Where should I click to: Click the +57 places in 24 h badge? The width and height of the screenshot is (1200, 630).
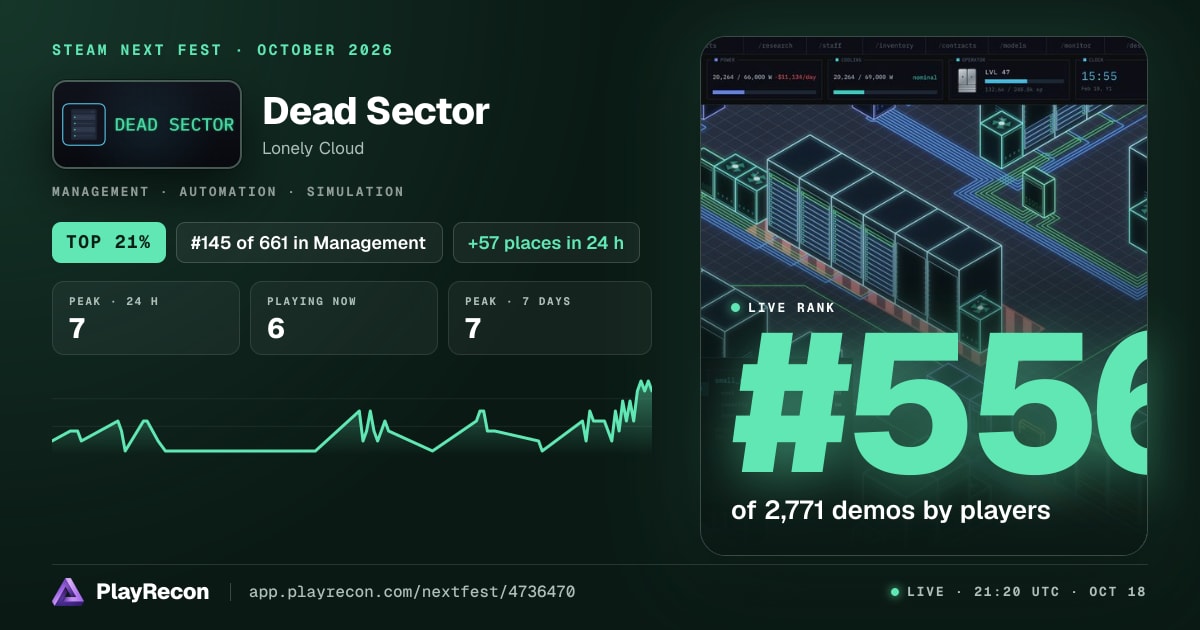coord(546,242)
